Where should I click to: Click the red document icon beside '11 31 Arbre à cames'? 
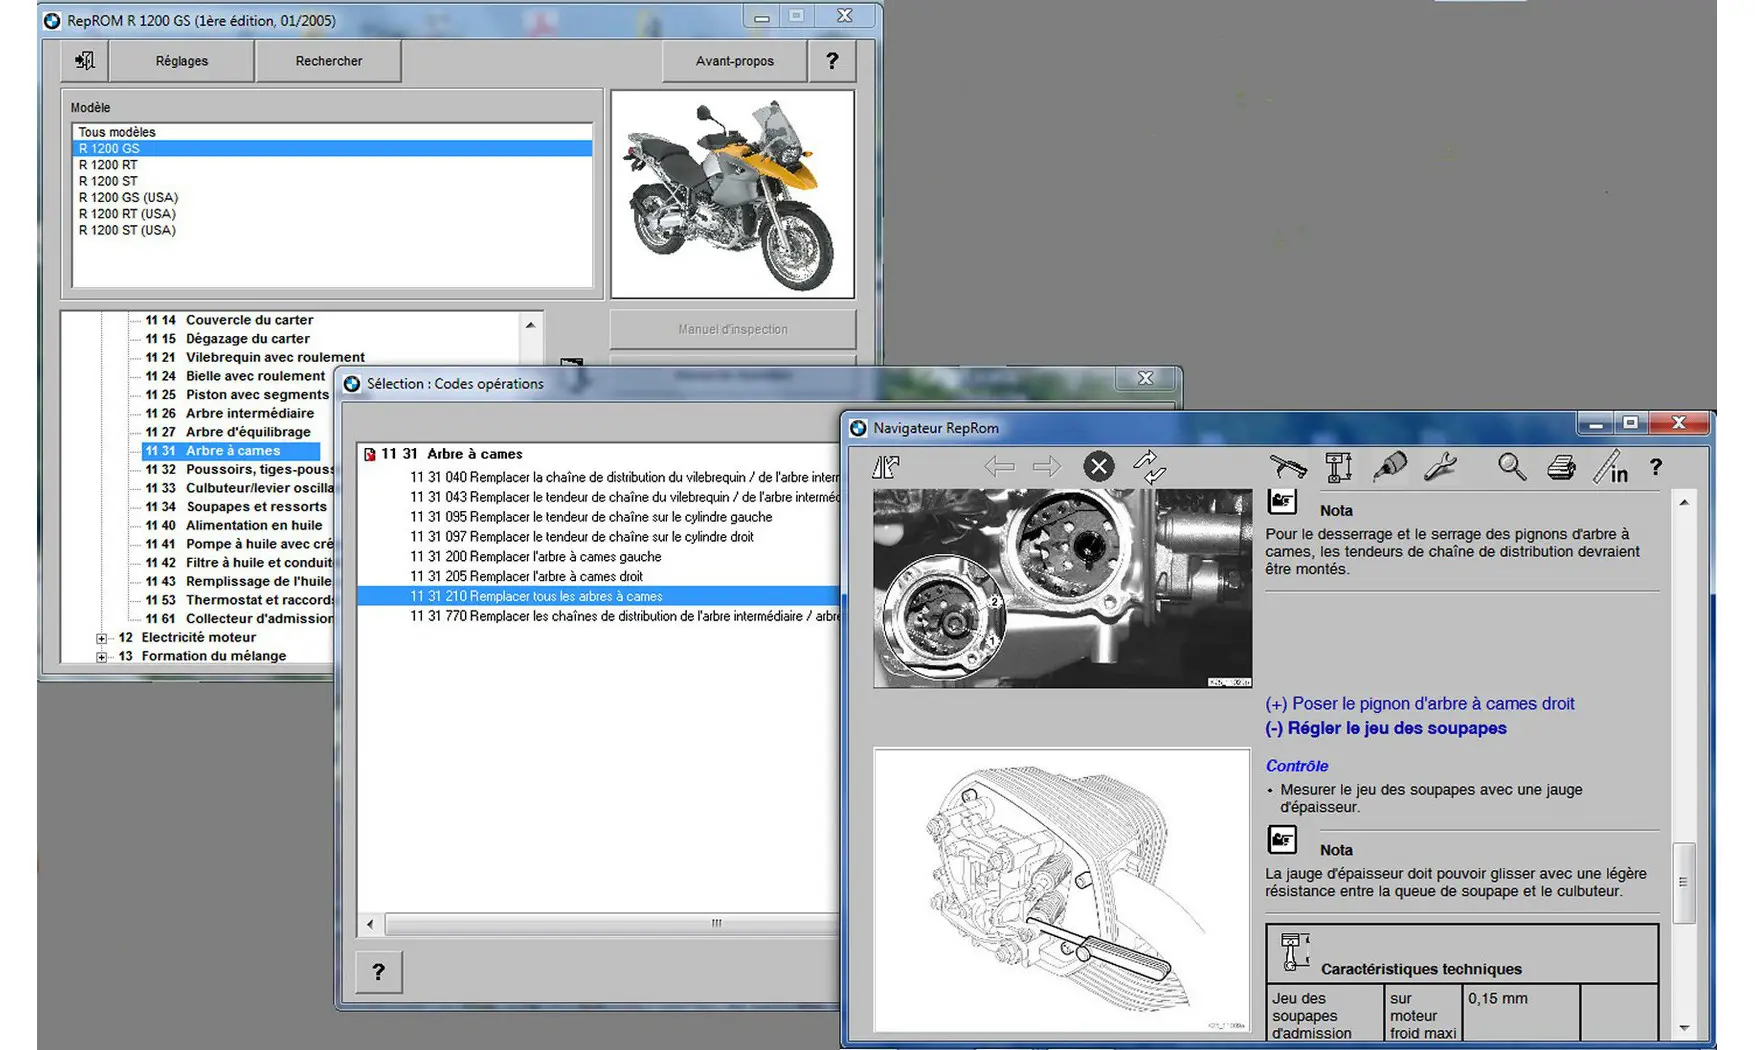coord(370,454)
